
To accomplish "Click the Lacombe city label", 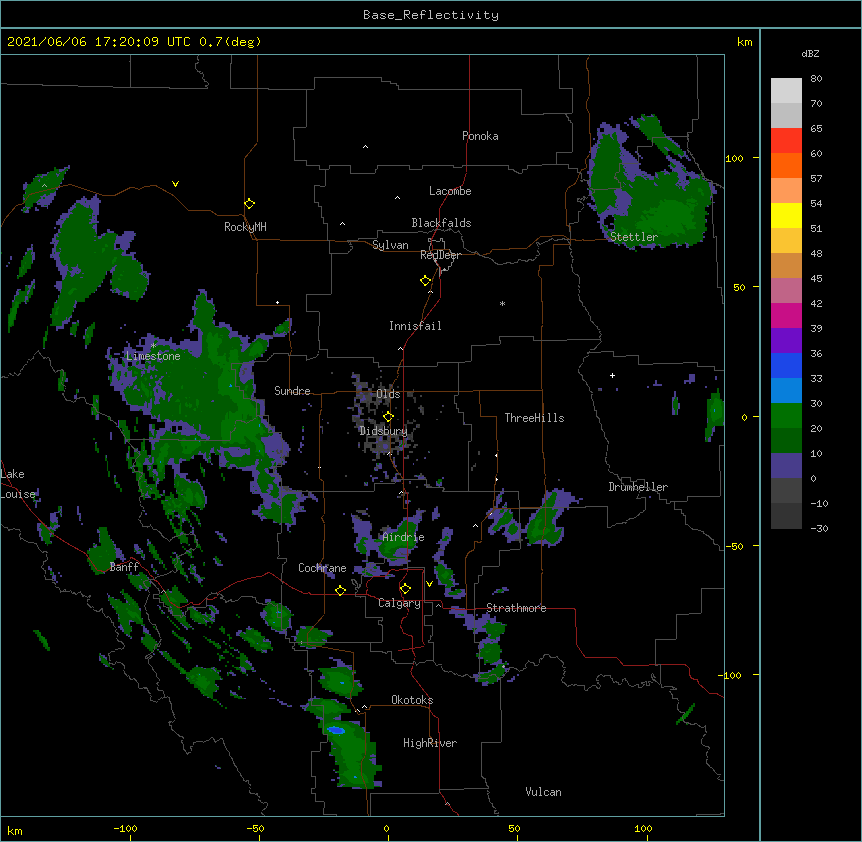I will click(x=450, y=191).
